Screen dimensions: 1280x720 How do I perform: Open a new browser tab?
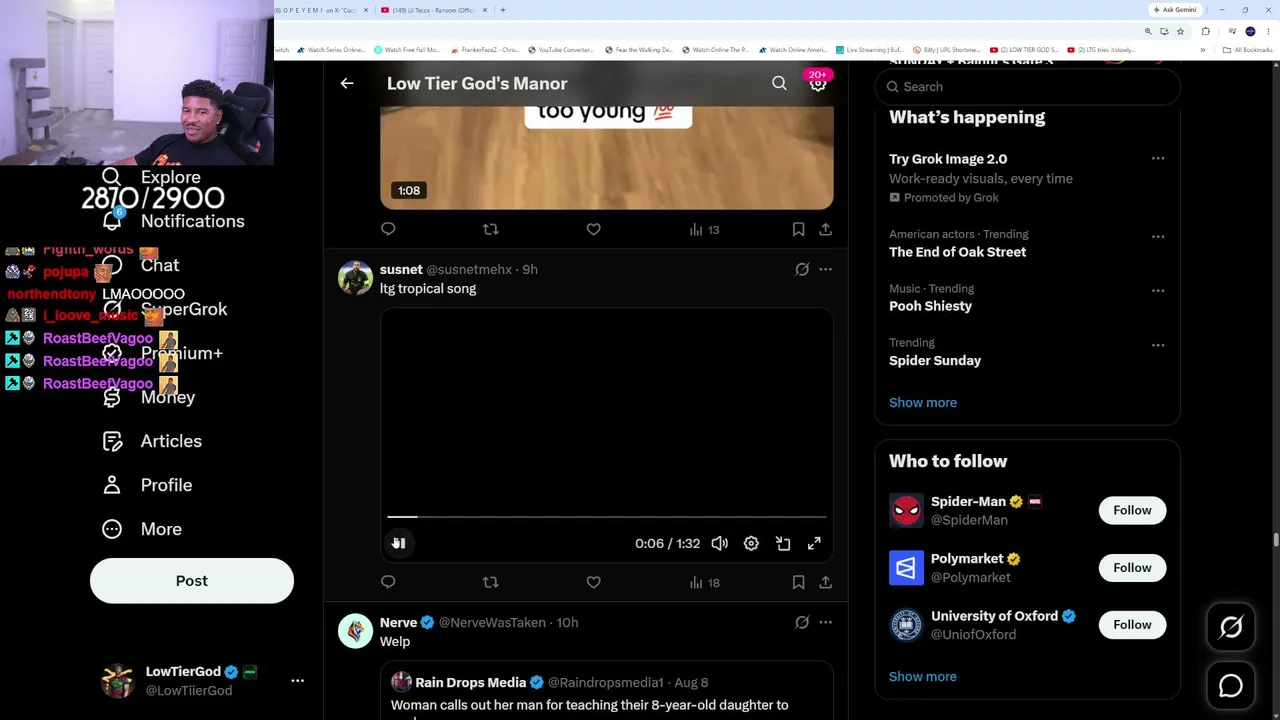click(502, 10)
